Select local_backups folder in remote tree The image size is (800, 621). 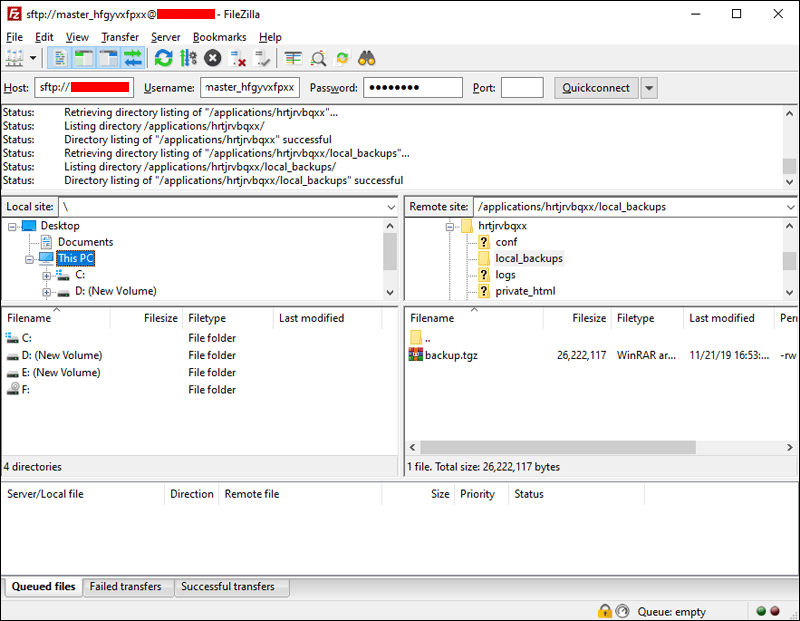pos(529,258)
